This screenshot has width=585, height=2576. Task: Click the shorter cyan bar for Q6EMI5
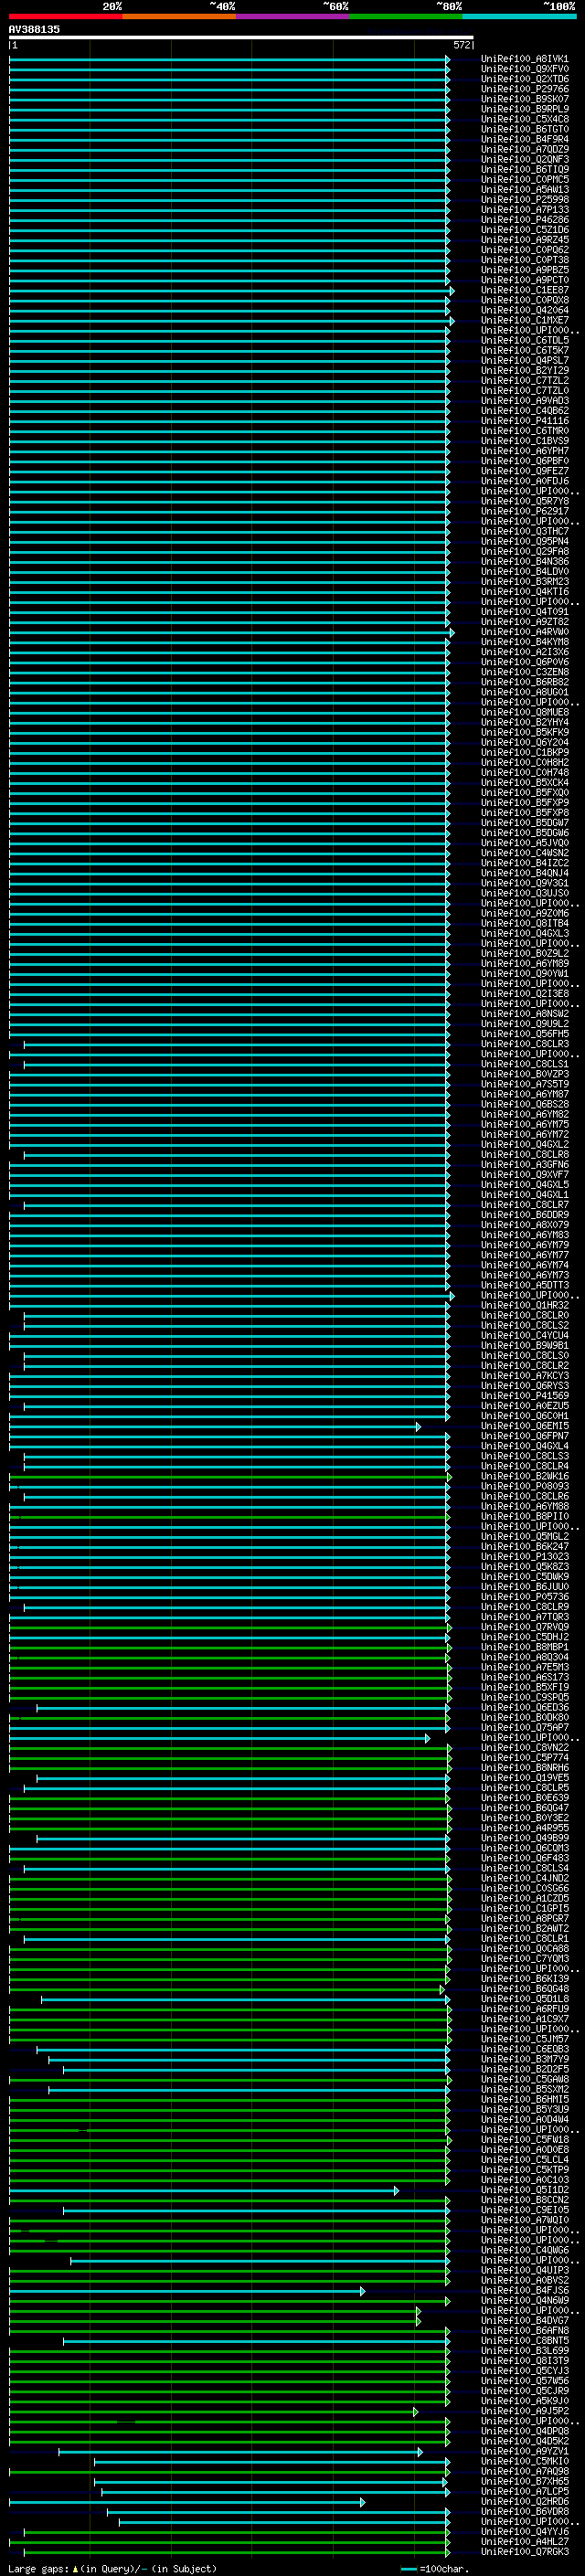215,1426
